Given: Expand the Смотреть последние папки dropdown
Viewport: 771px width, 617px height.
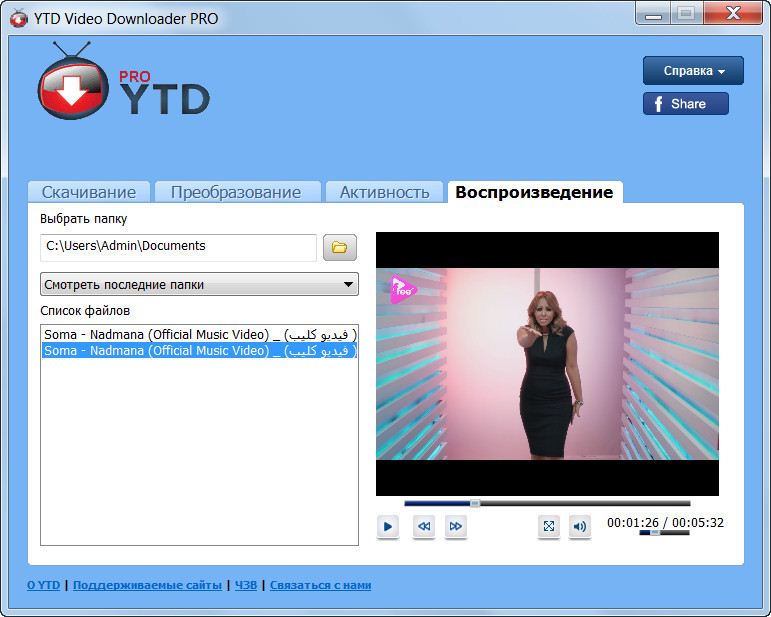Looking at the screenshot, I should (199, 285).
